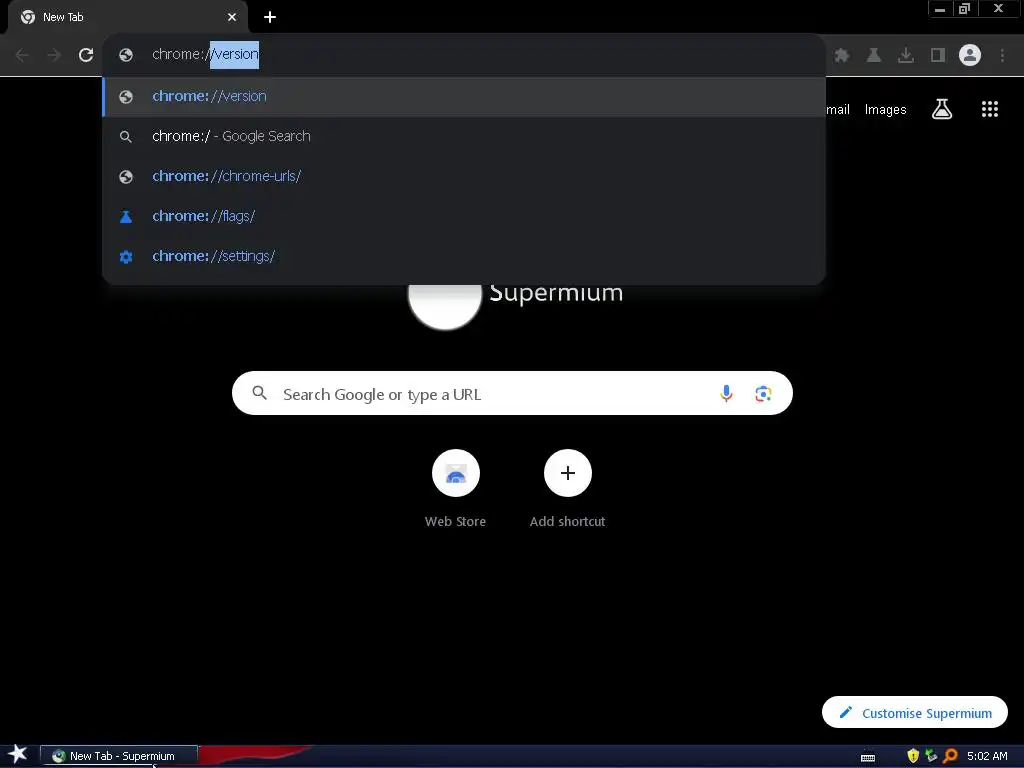
Task: Open the Downloads toolbar icon
Action: [906, 55]
